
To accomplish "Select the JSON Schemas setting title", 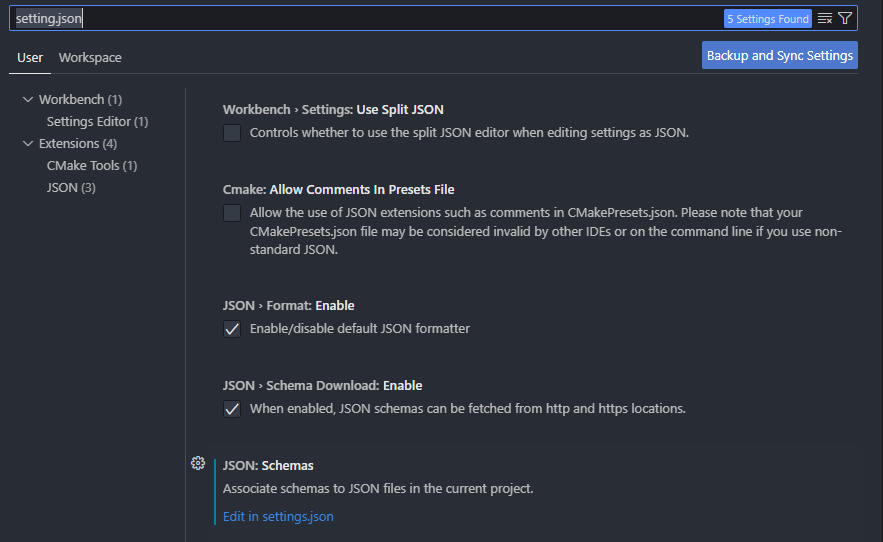I will 268,465.
